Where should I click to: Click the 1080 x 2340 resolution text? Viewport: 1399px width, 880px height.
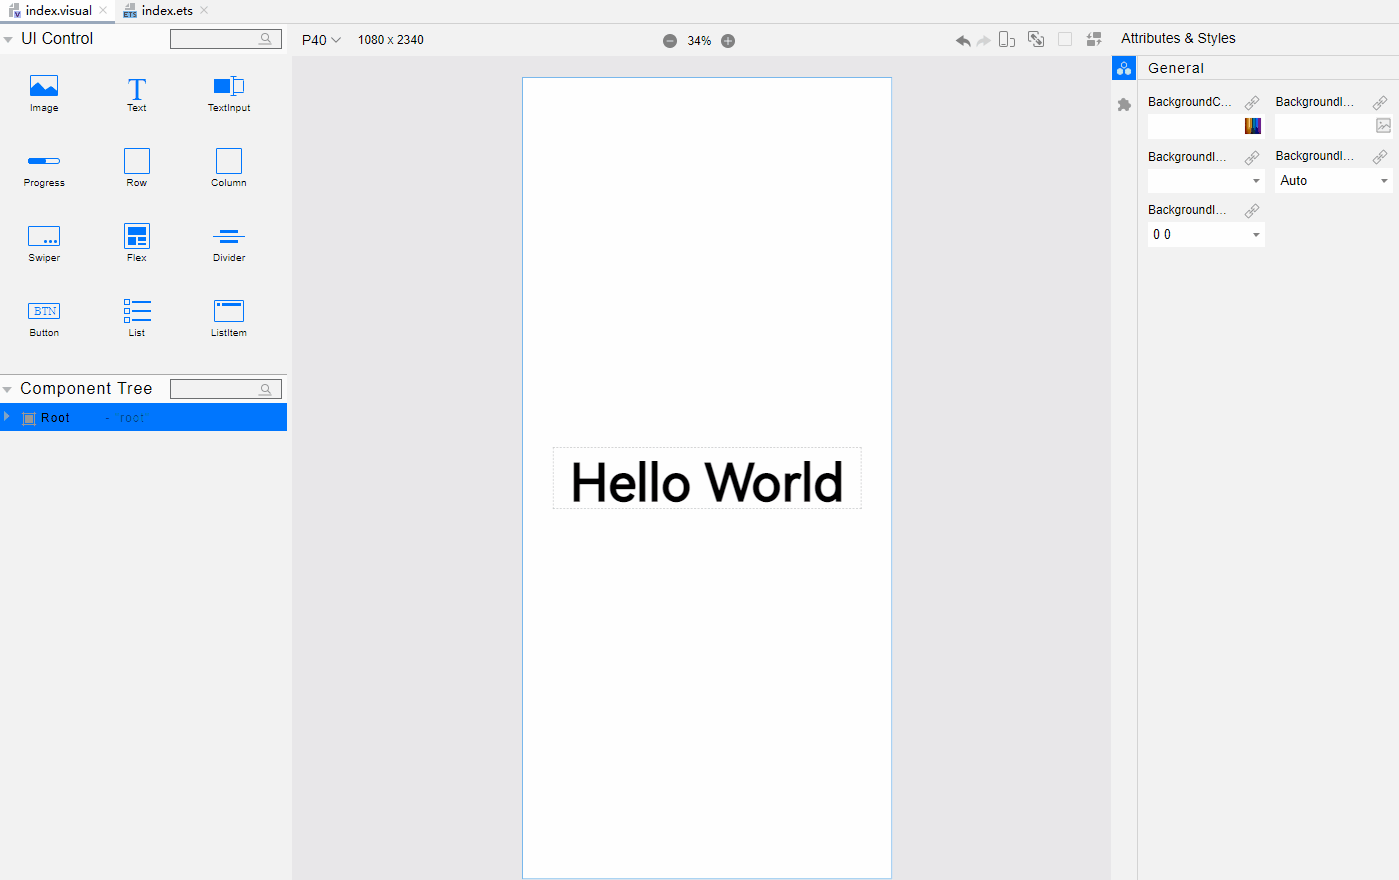(391, 40)
